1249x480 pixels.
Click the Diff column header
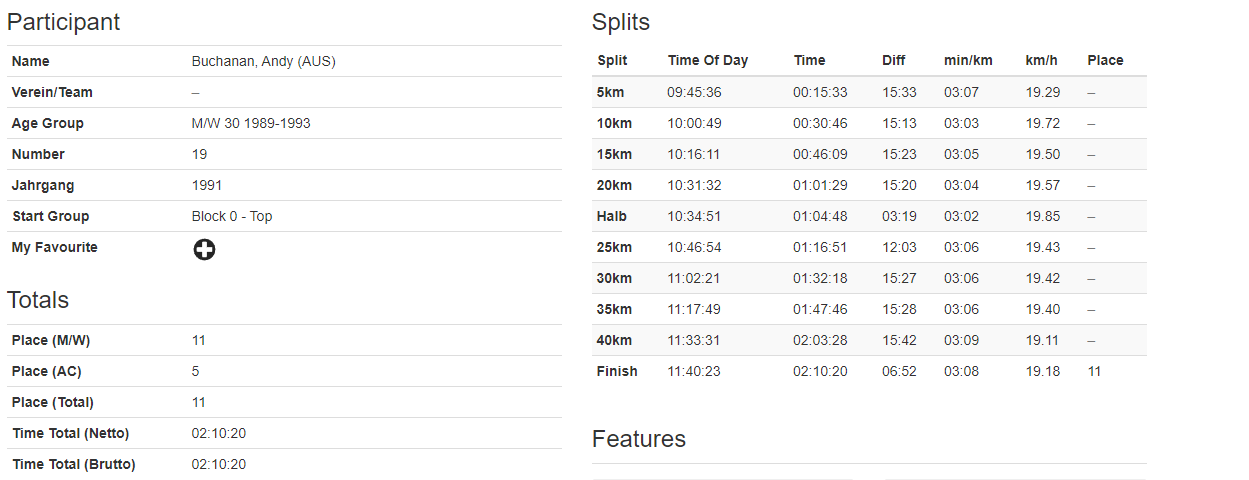894,60
